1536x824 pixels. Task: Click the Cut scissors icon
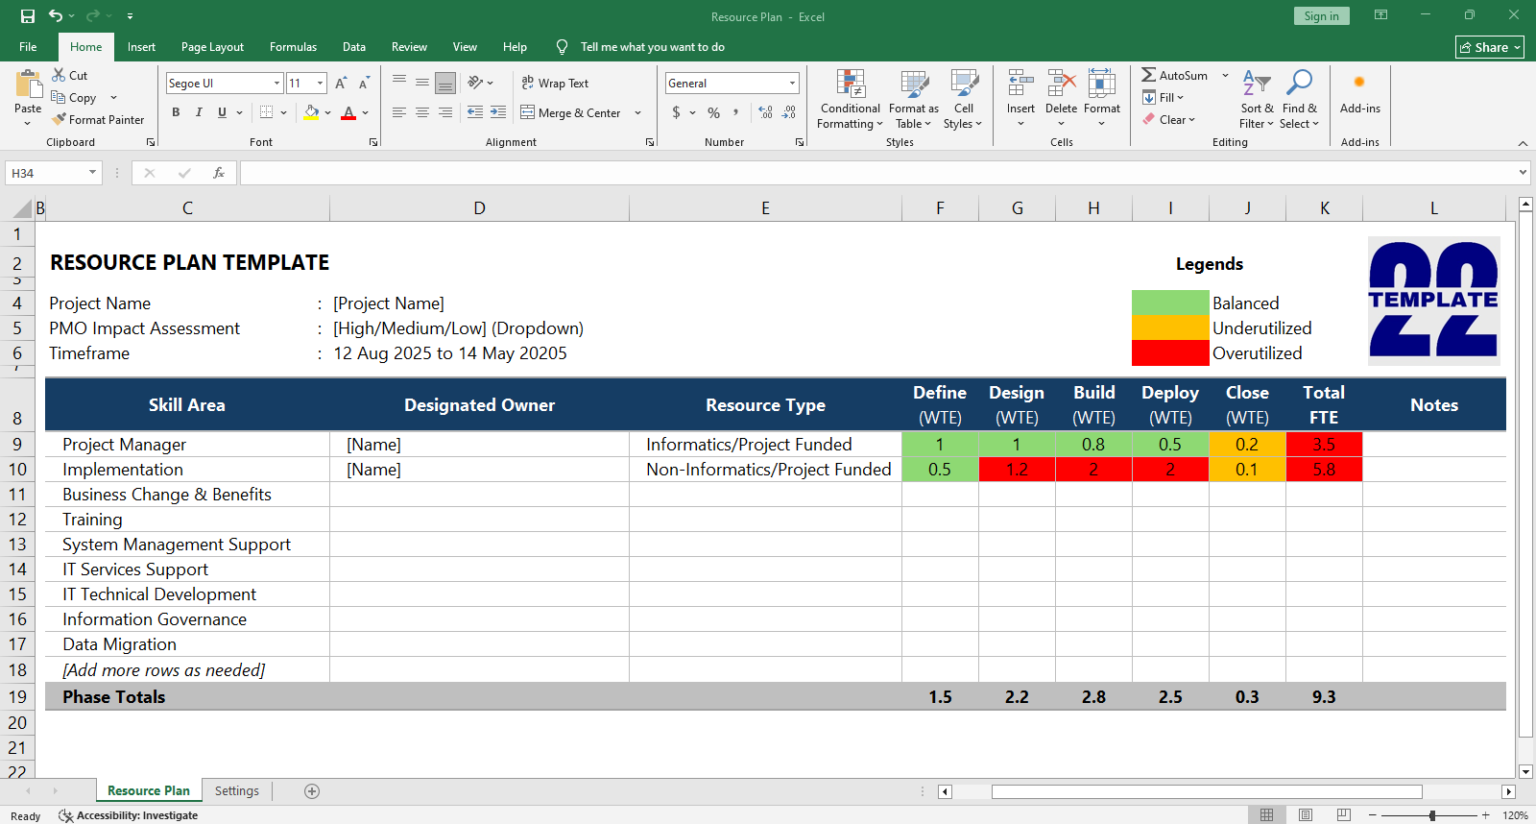point(59,75)
